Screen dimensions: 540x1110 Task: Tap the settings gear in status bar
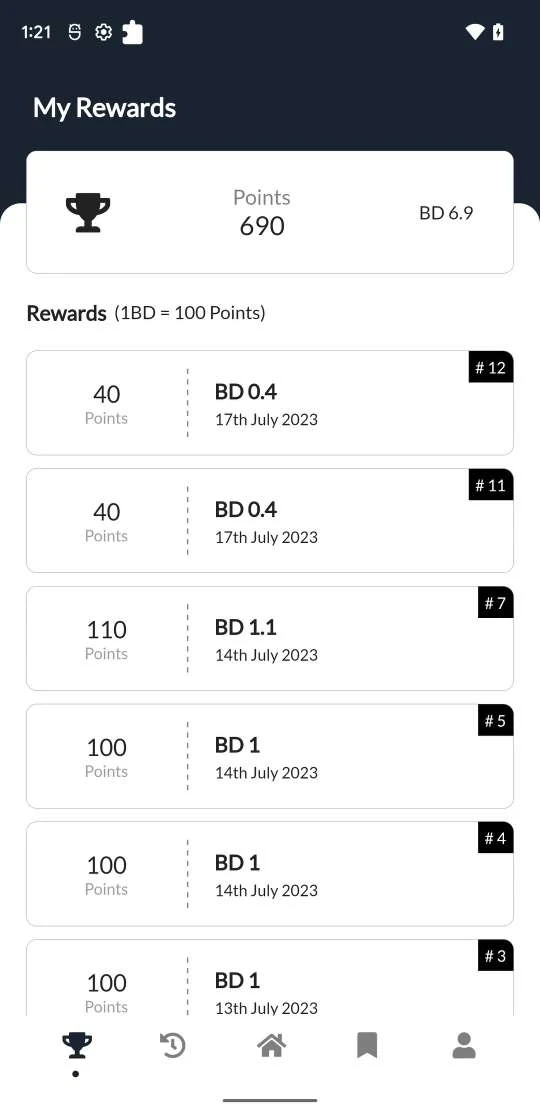(103, 33)
